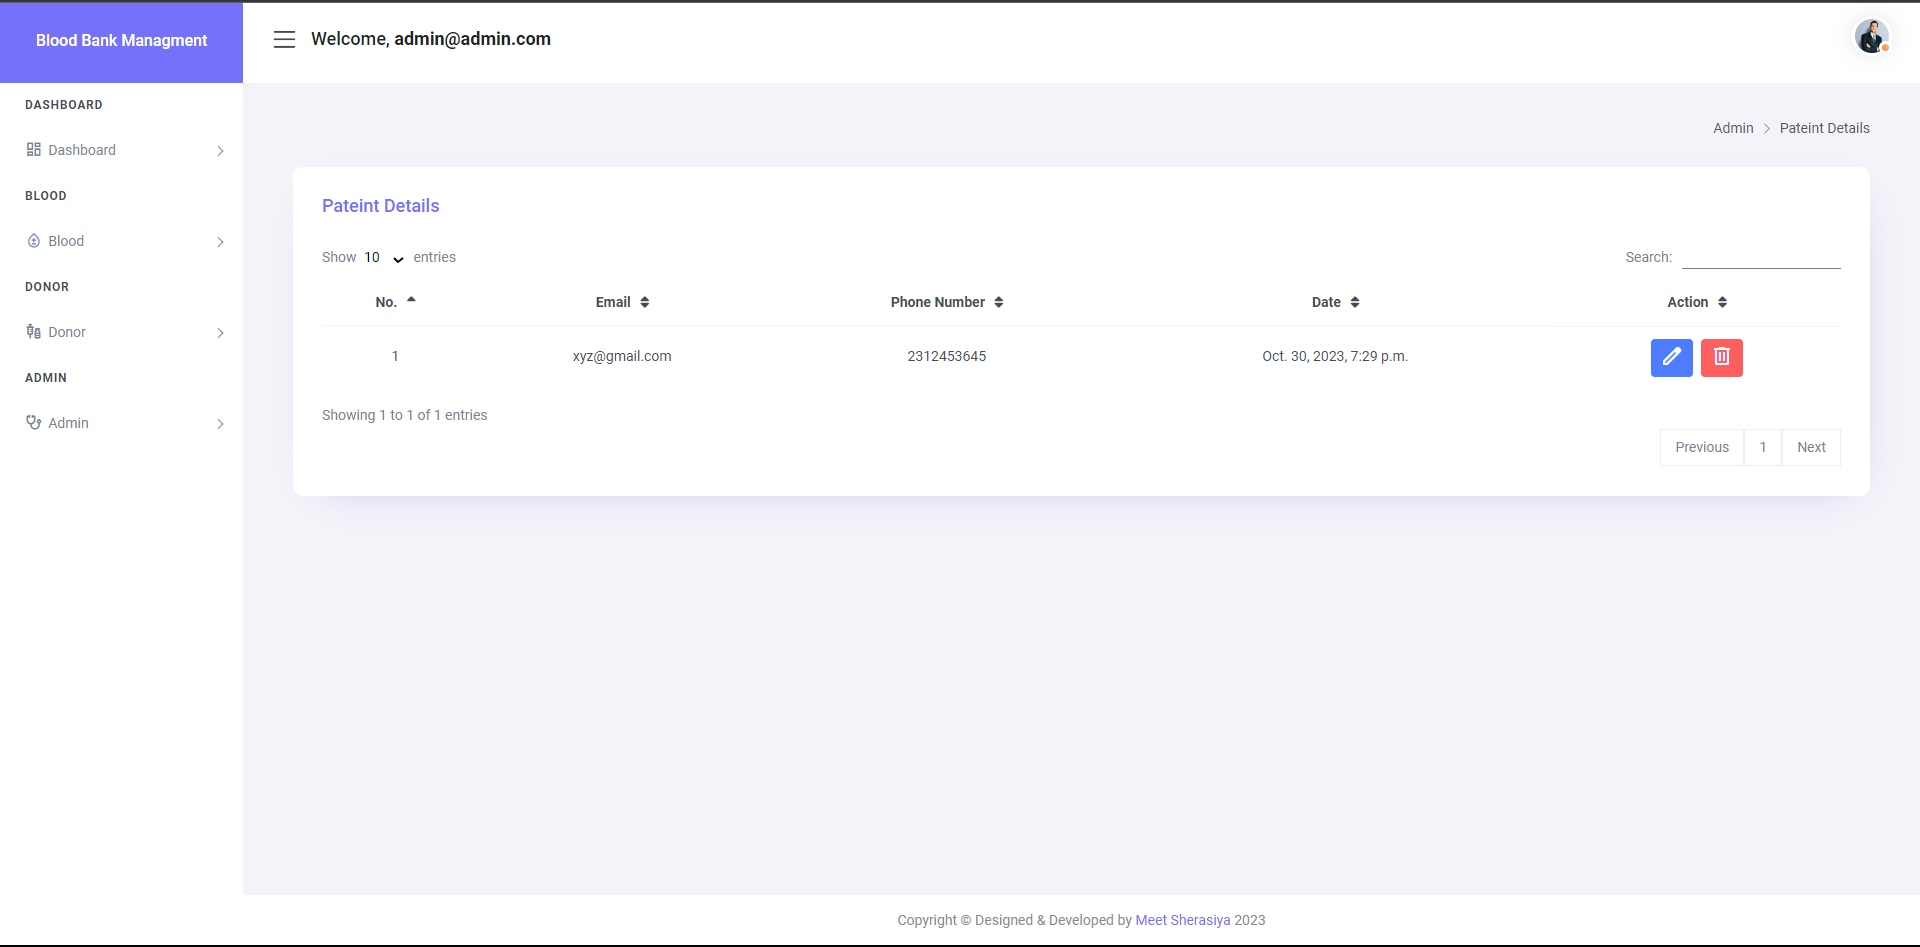
Task: Select the Oct. 30, 2023 date cell
Action: [x=1335, y=356]
